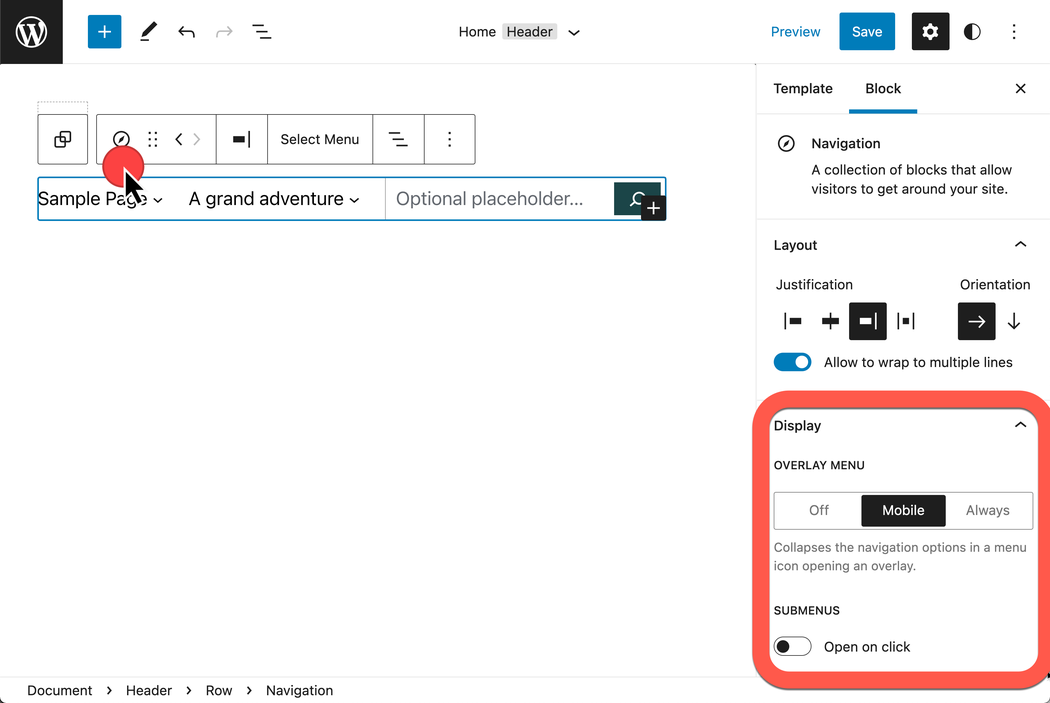Click the Undo arrow
1050x703 pixels.
point(186,32)
